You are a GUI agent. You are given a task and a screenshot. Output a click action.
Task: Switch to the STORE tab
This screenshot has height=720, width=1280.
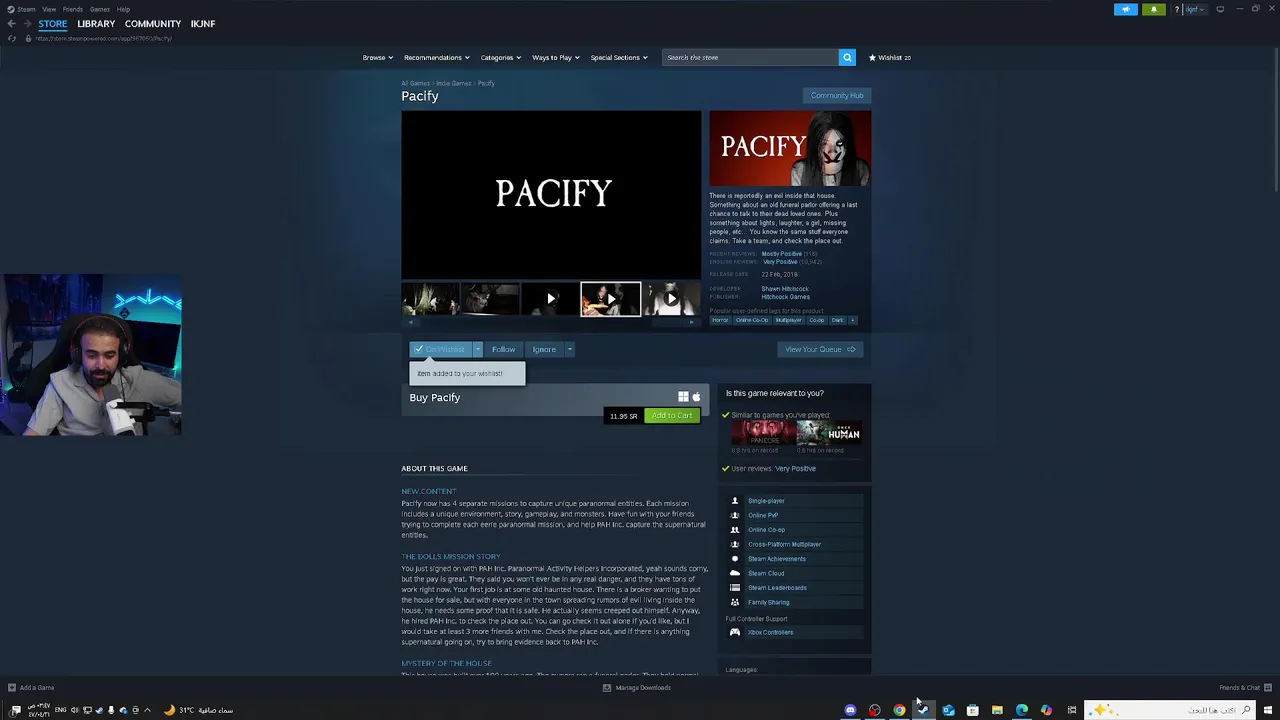tap(53, 24)
